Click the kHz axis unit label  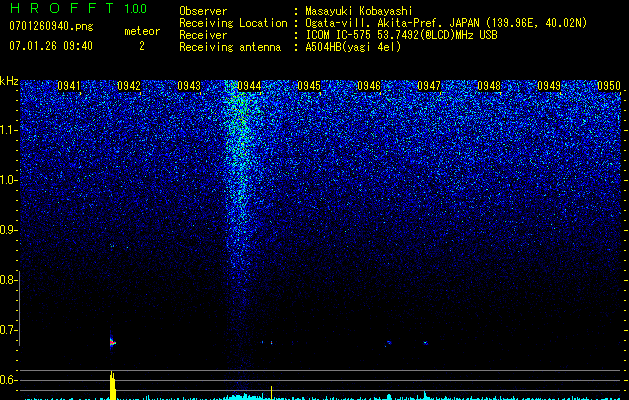point(9,81)
